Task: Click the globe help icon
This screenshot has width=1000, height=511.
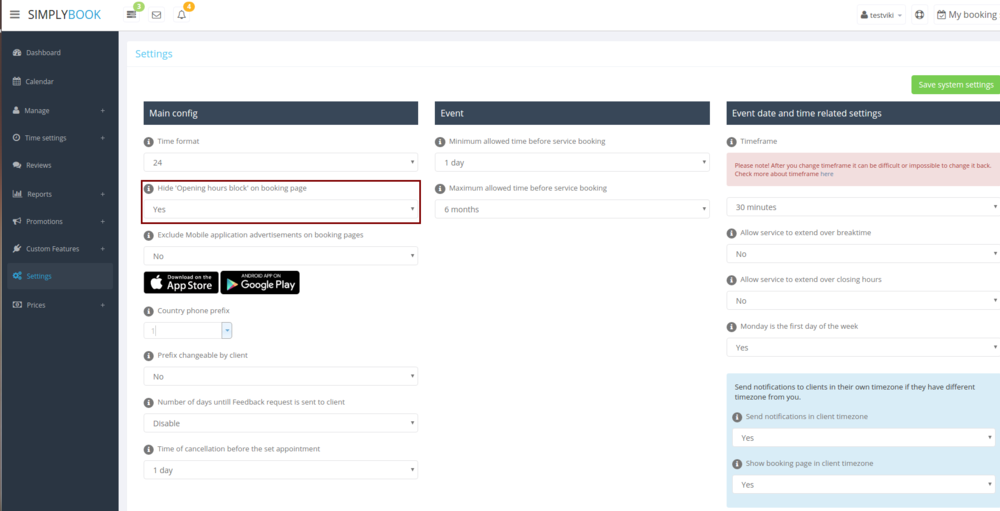Action: coord(919,15)
